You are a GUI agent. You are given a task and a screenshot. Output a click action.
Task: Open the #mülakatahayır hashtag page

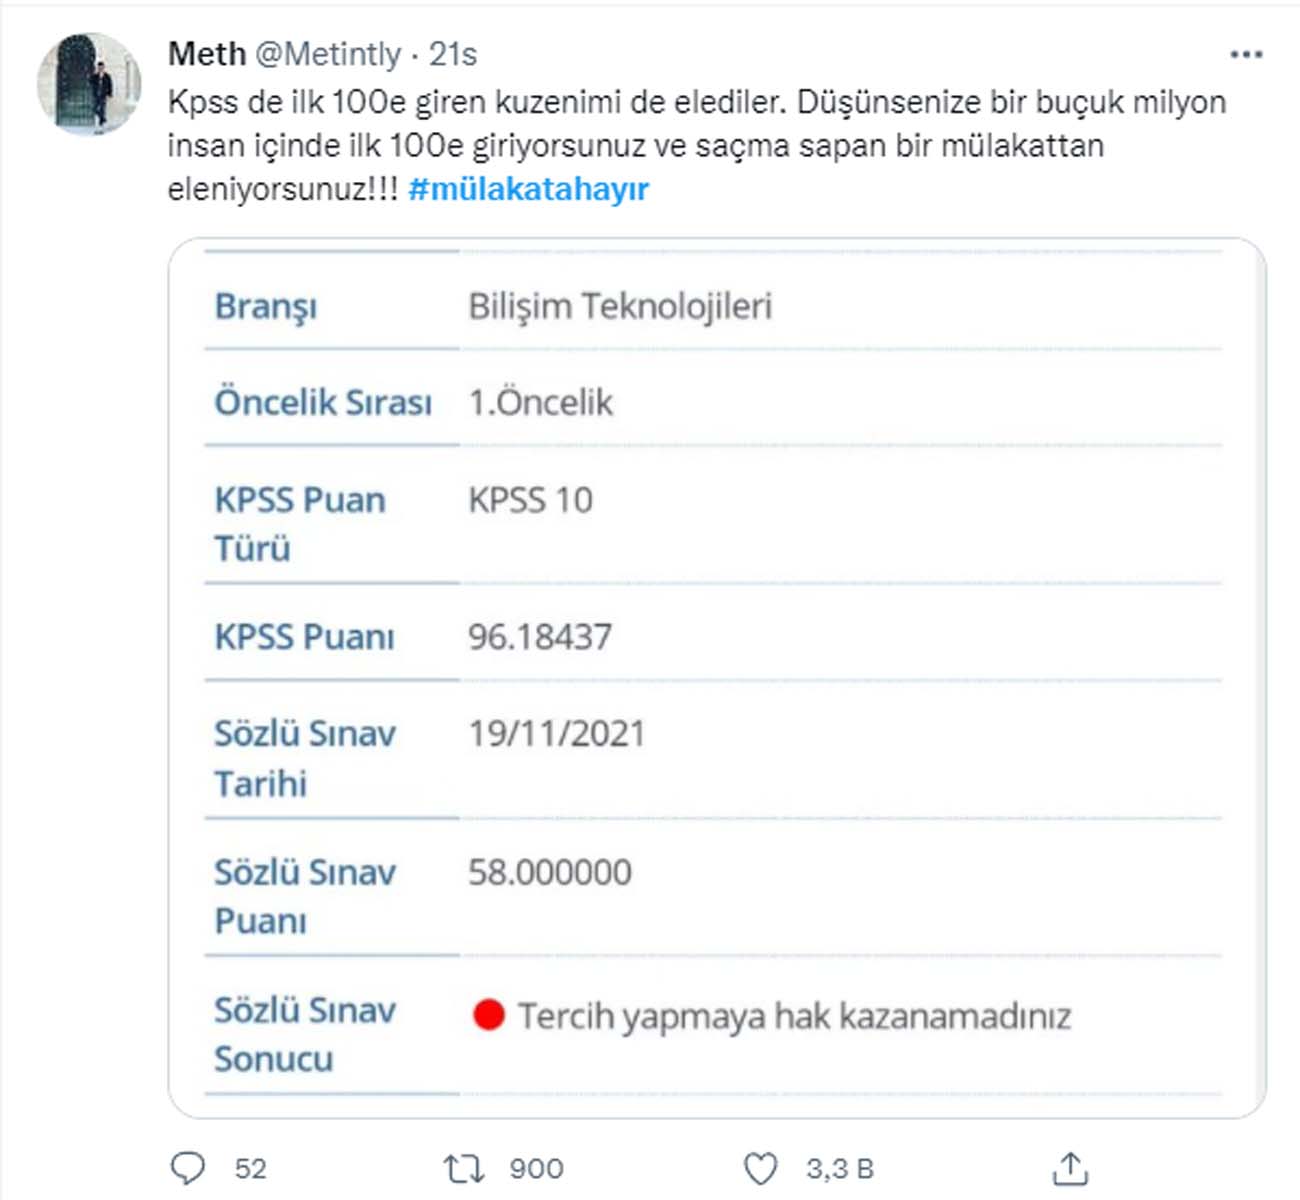[531, 187]
